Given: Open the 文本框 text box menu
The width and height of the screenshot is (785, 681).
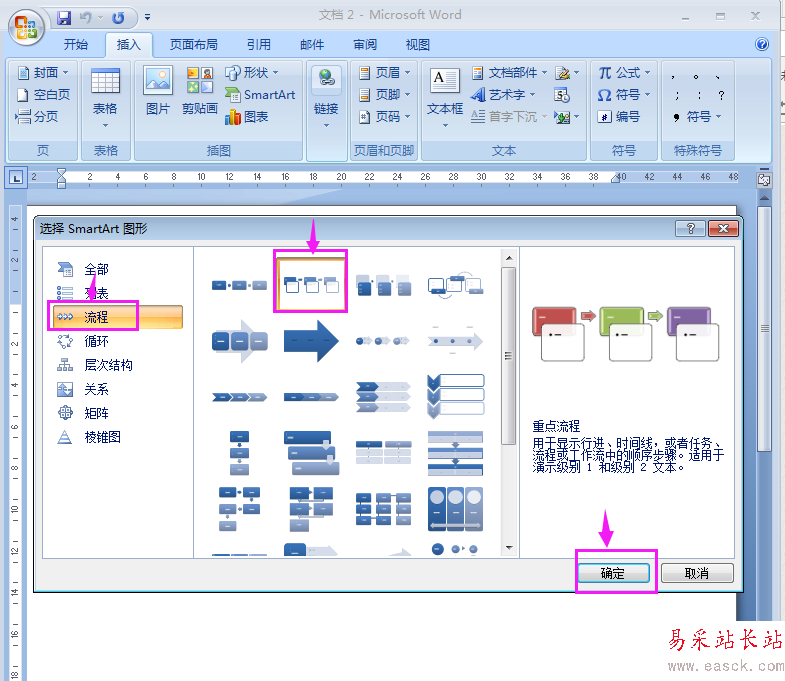Looking at the screenshot, I should pyautogui.click(x=445, y=98).
